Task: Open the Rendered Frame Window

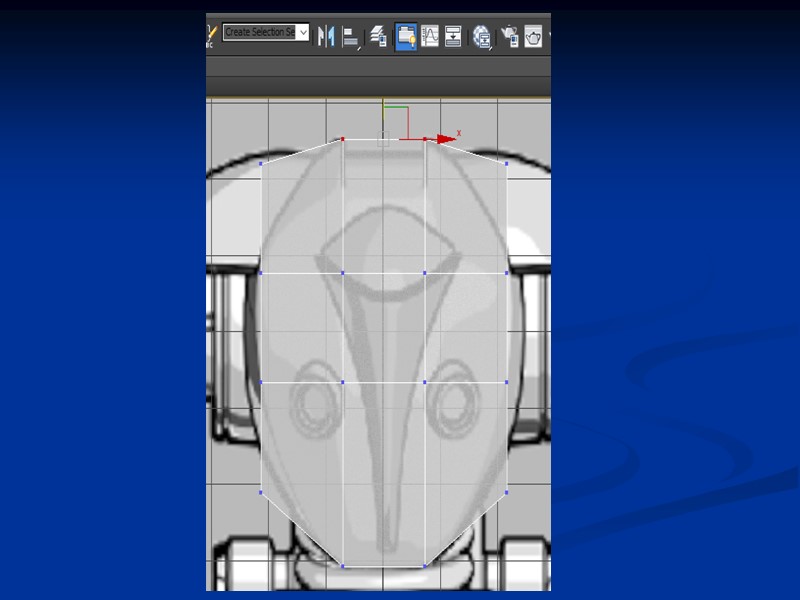Action: click(533, 36)
